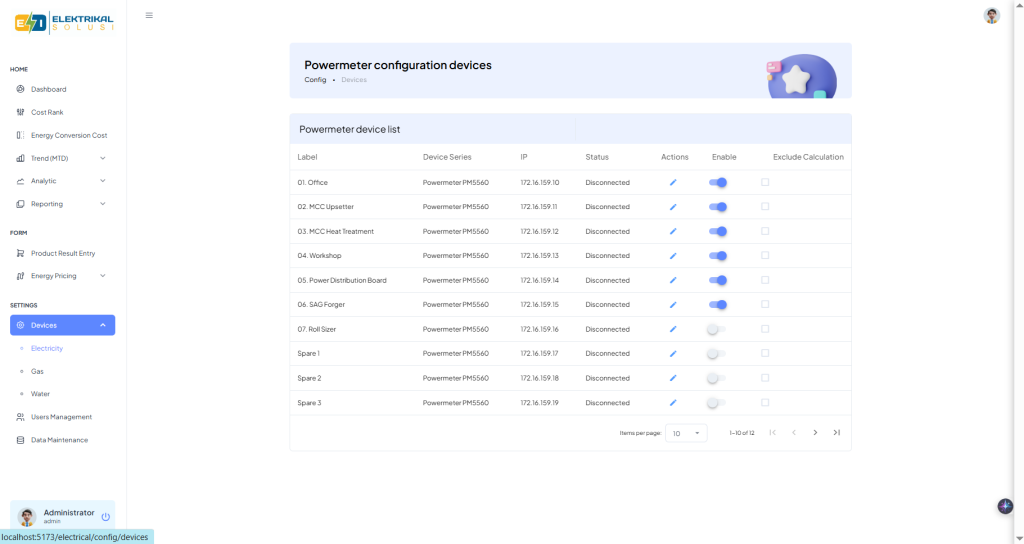Screen dimensions: 1024x544
Task: Open the Items per page dropdown
Action: (686, 433)
